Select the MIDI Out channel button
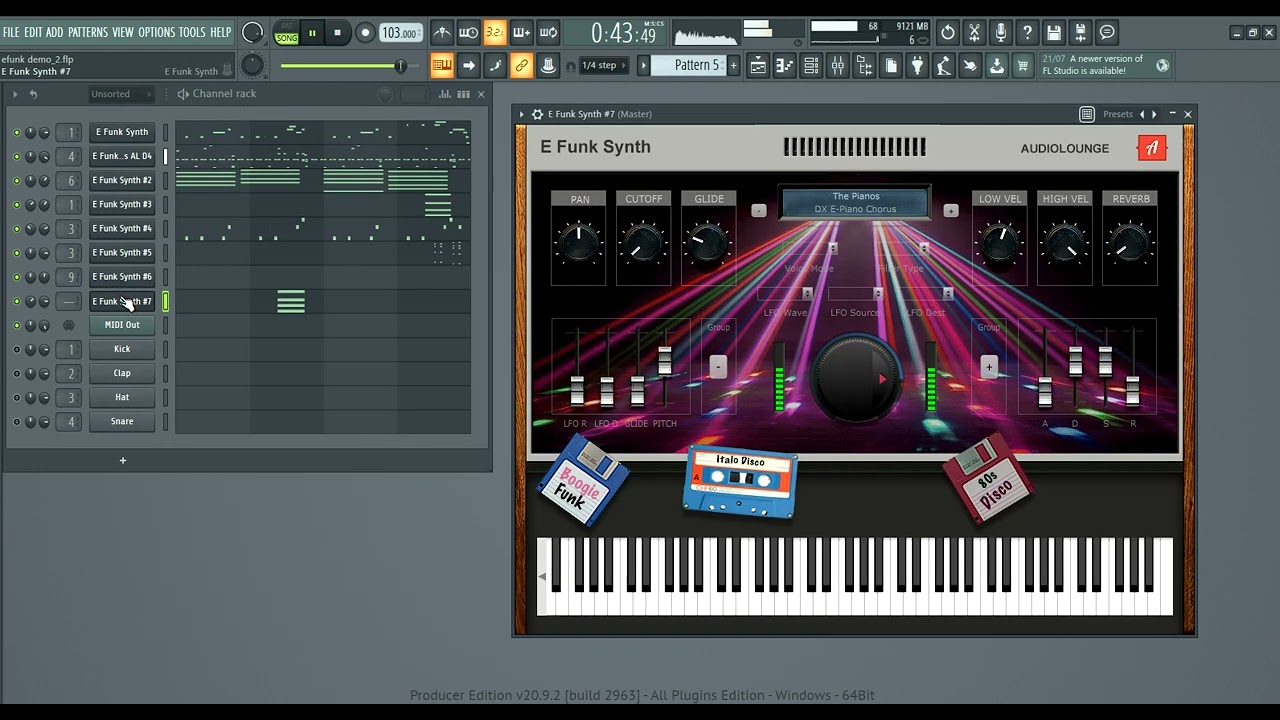 pyautogui.click(x=122, y=325)
